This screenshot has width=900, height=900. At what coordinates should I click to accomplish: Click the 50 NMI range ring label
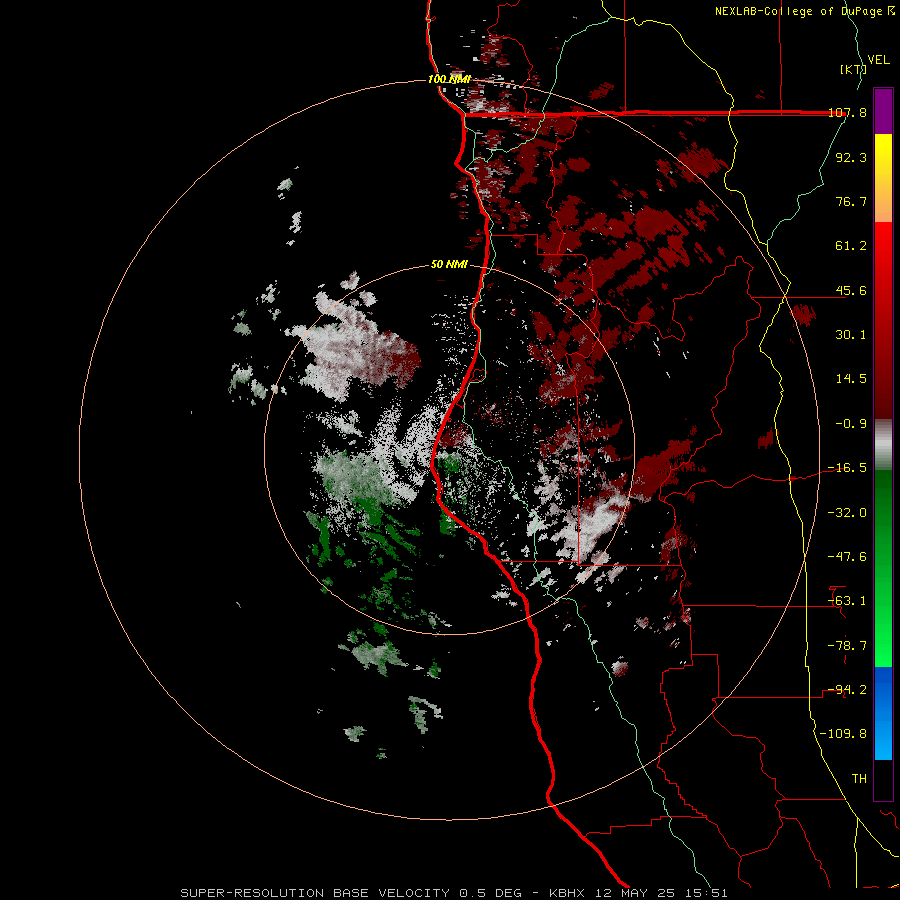[449, 265]
